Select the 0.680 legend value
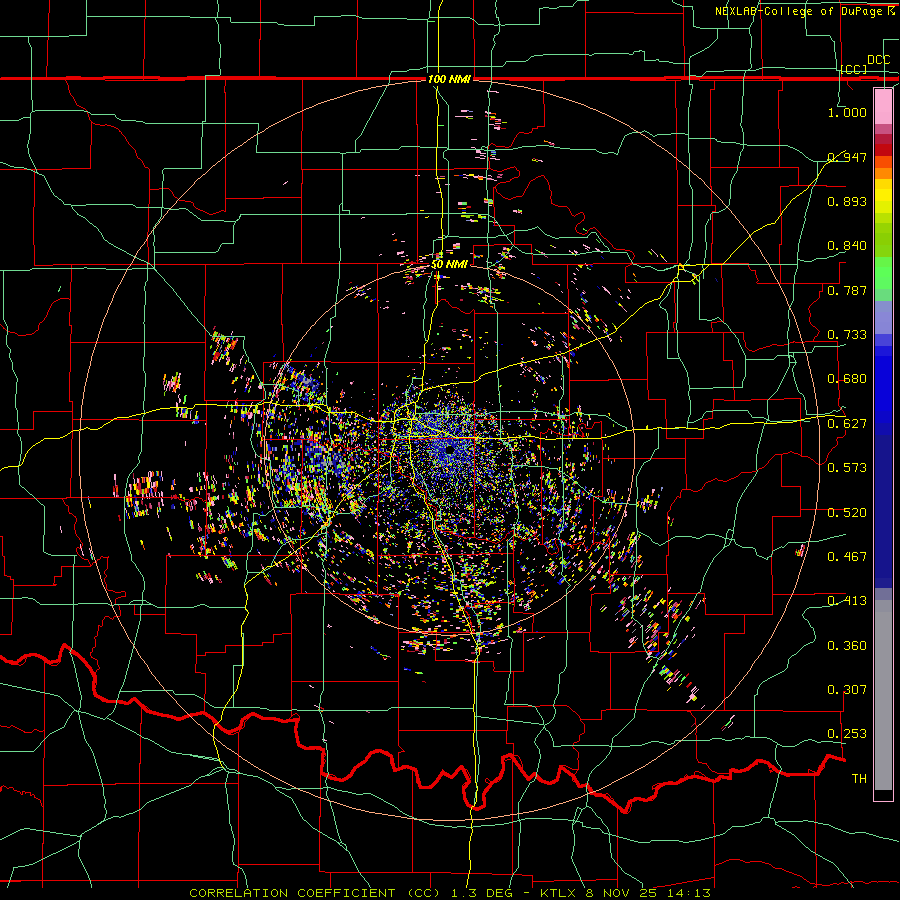Screen dimensions: 900x900 point(847,379)
